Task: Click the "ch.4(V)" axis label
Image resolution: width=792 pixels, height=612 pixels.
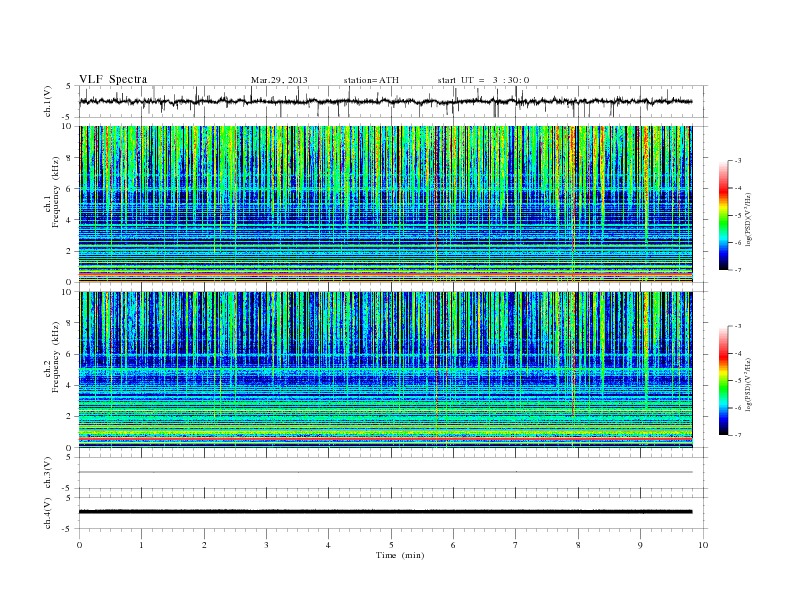Action: click(x=48, y=513)
